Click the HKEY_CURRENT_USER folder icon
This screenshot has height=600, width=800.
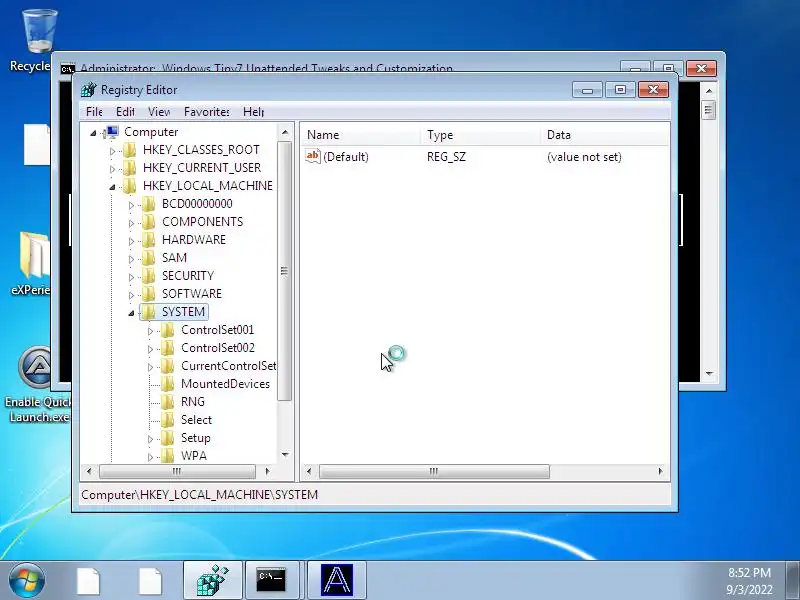130,168
